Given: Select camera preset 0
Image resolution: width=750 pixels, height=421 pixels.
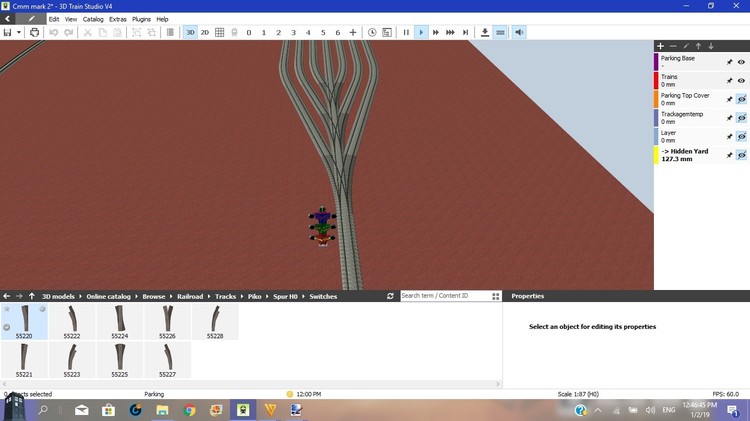Looking at the screenshot, I should (x=249, y=33).
